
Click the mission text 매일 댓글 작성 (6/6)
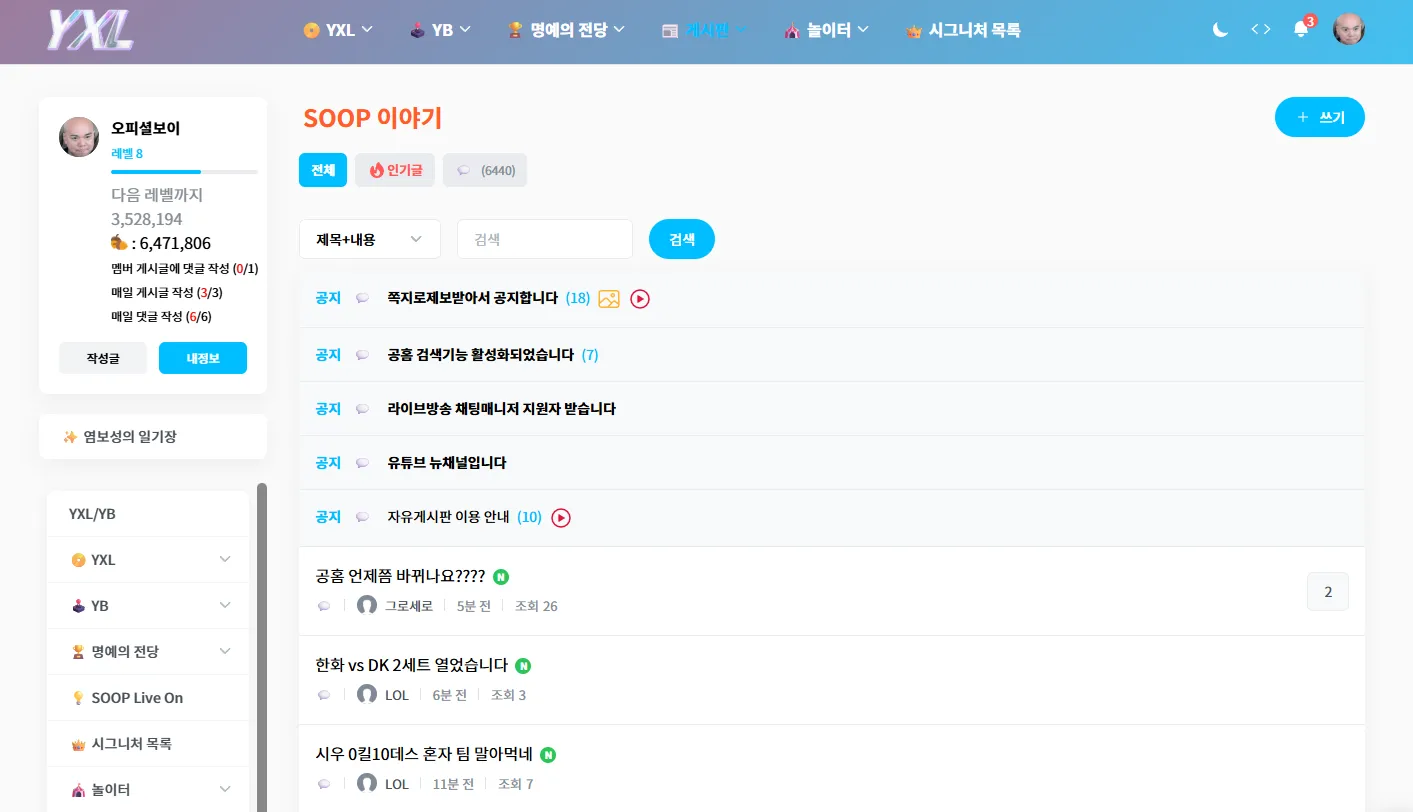point(161,317)
